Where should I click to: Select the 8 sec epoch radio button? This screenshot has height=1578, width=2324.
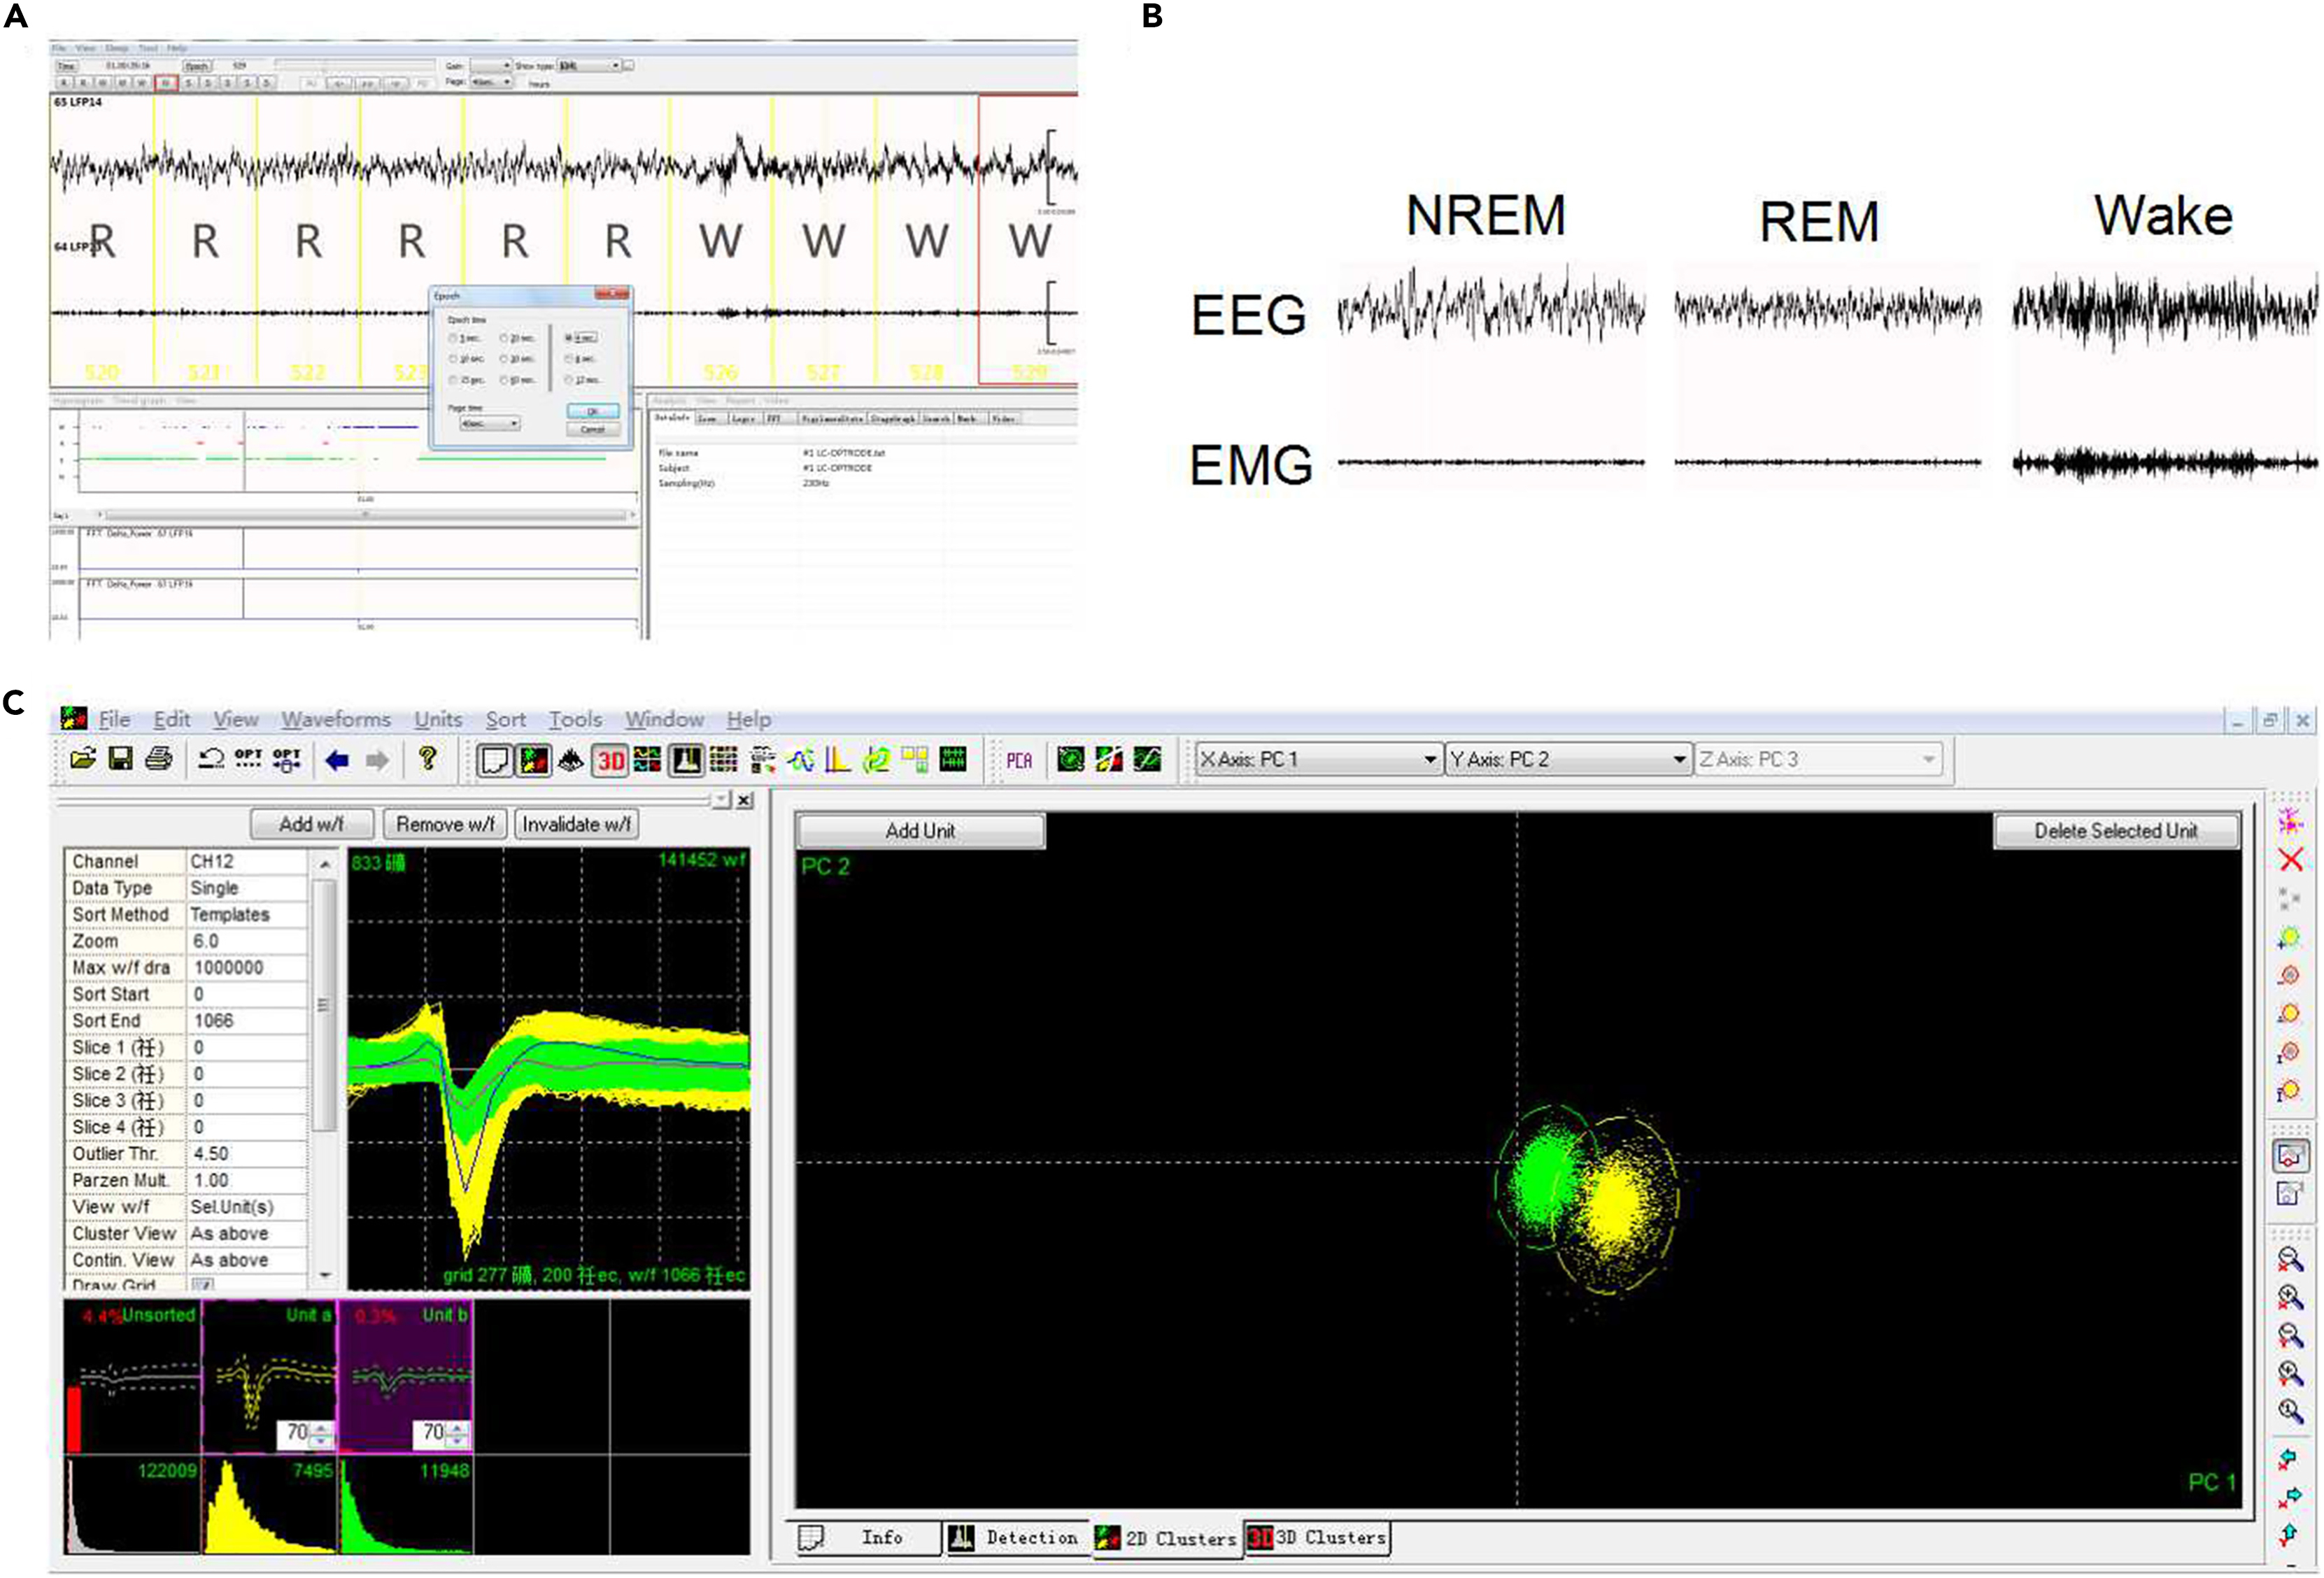coord(569,360)
